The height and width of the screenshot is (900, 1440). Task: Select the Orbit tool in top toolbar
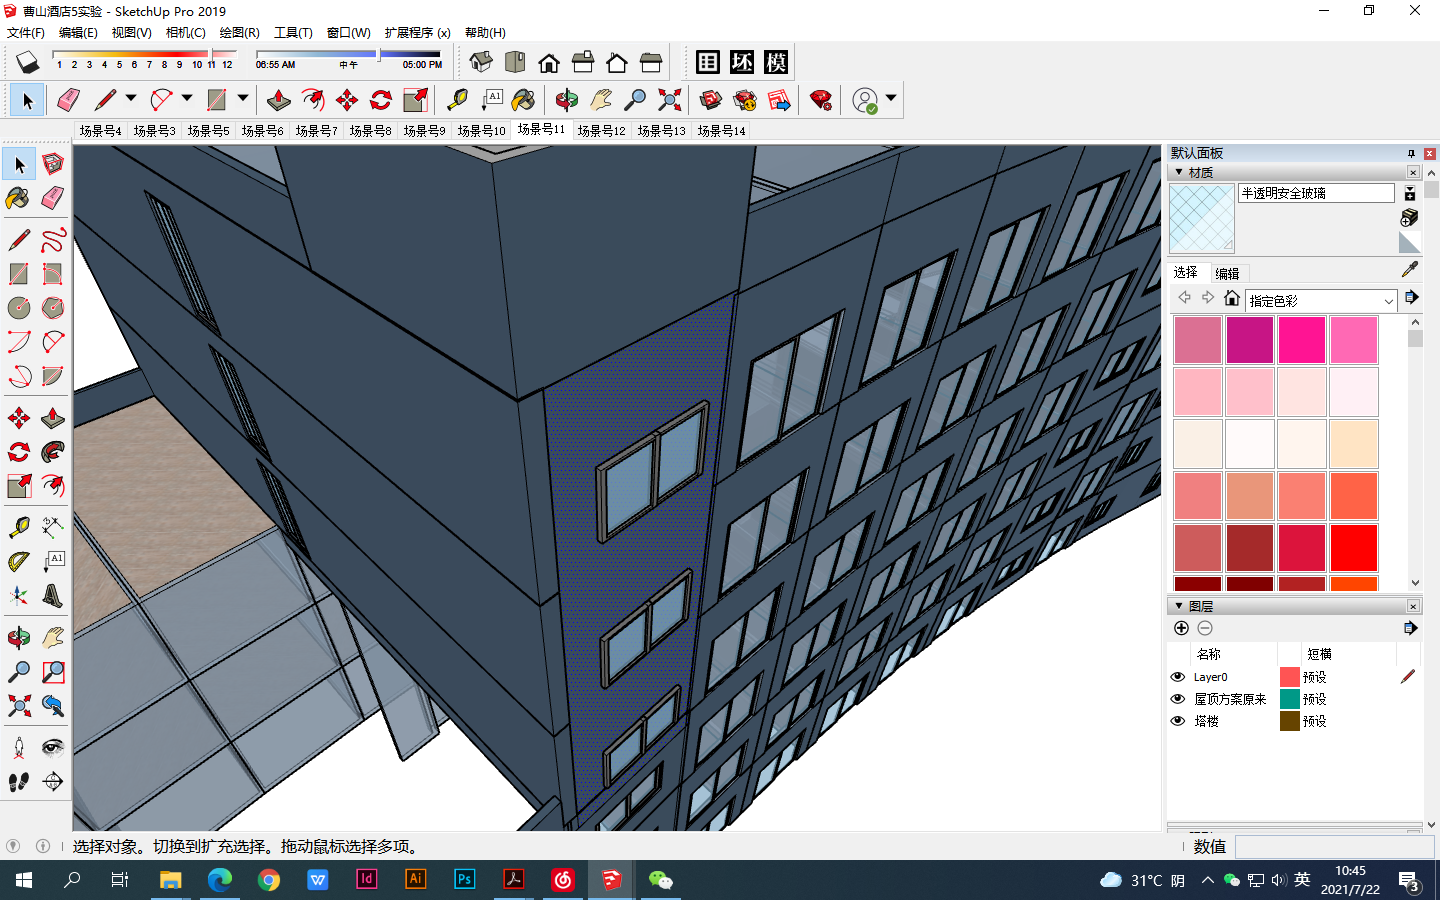coord(566,100)
